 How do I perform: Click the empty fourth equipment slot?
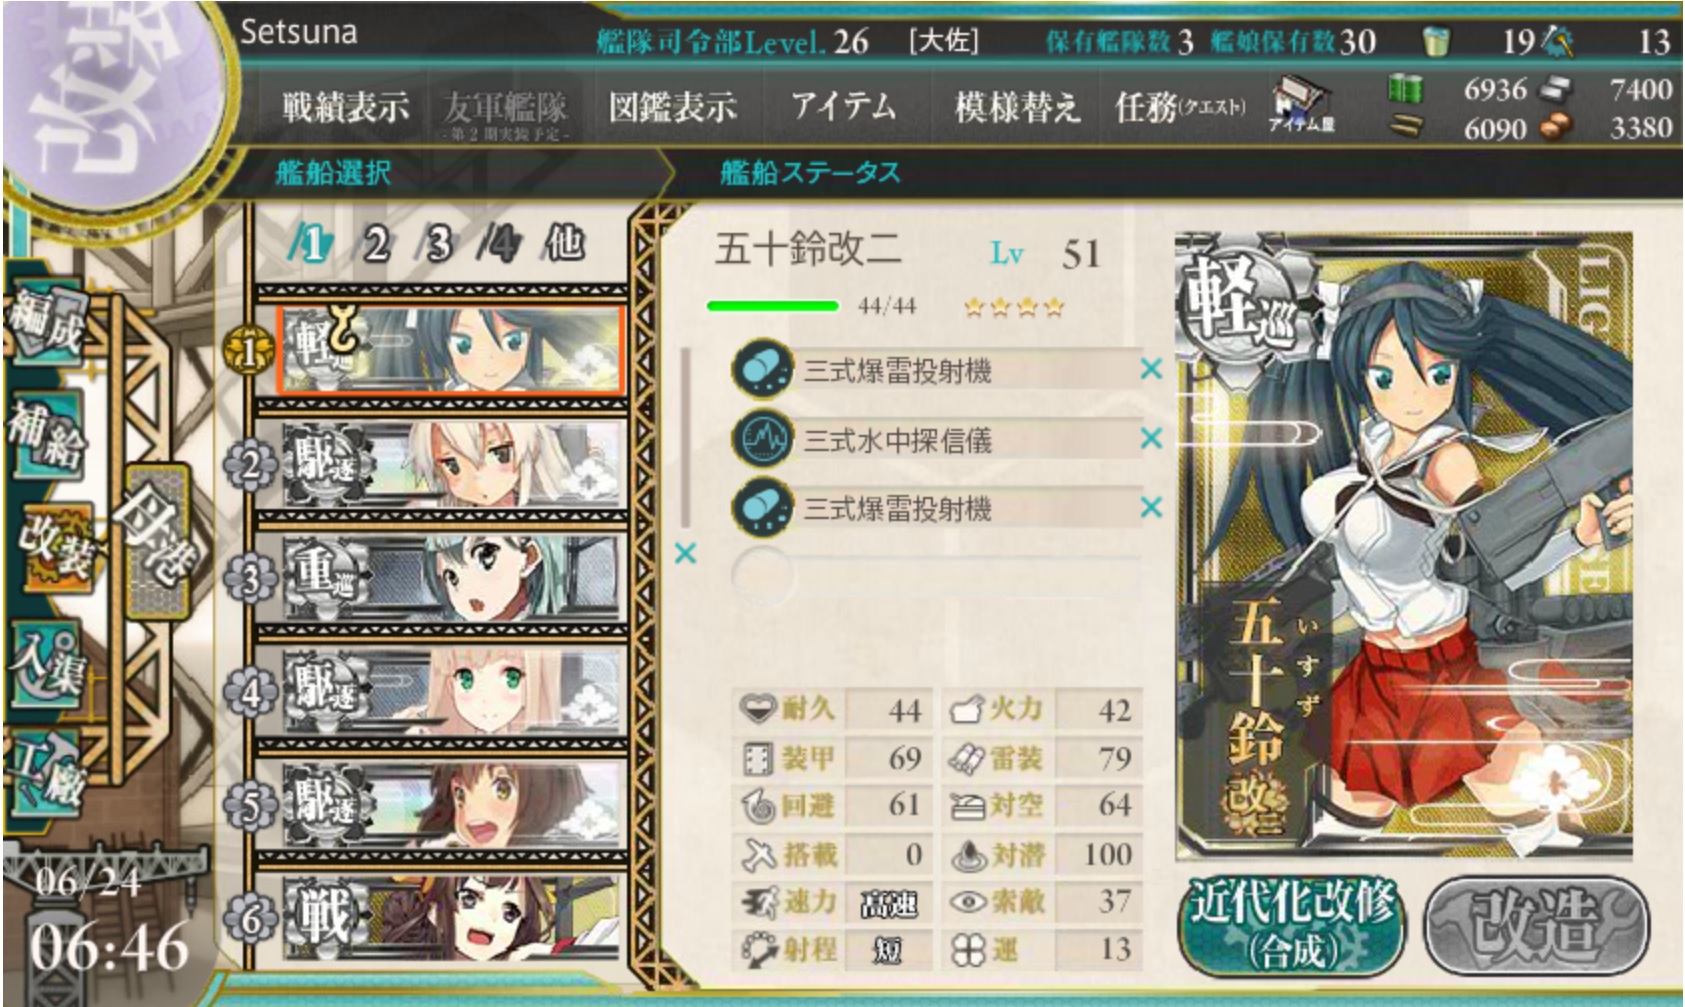938,575
